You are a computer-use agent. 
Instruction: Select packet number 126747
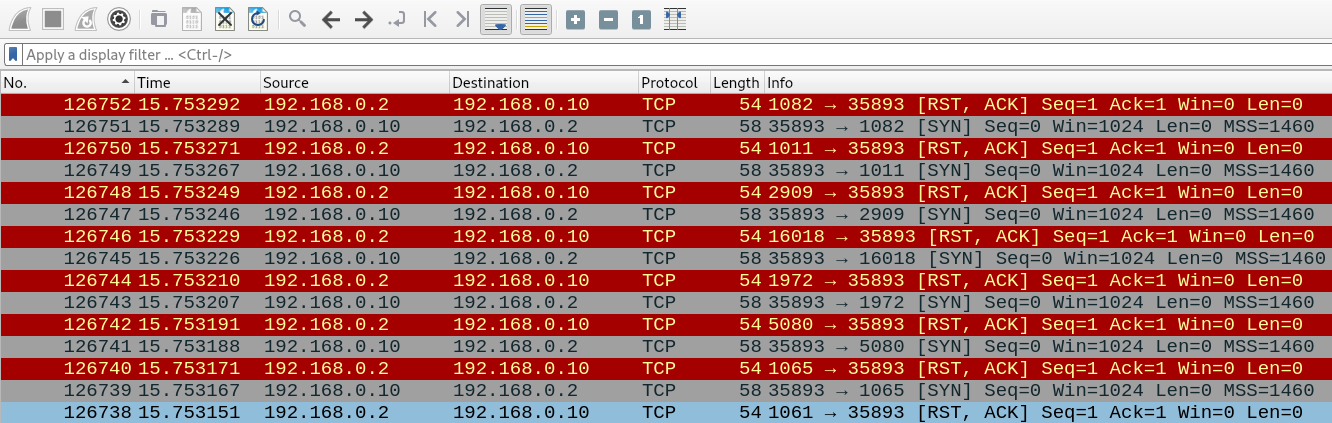[x=666, y=214]
